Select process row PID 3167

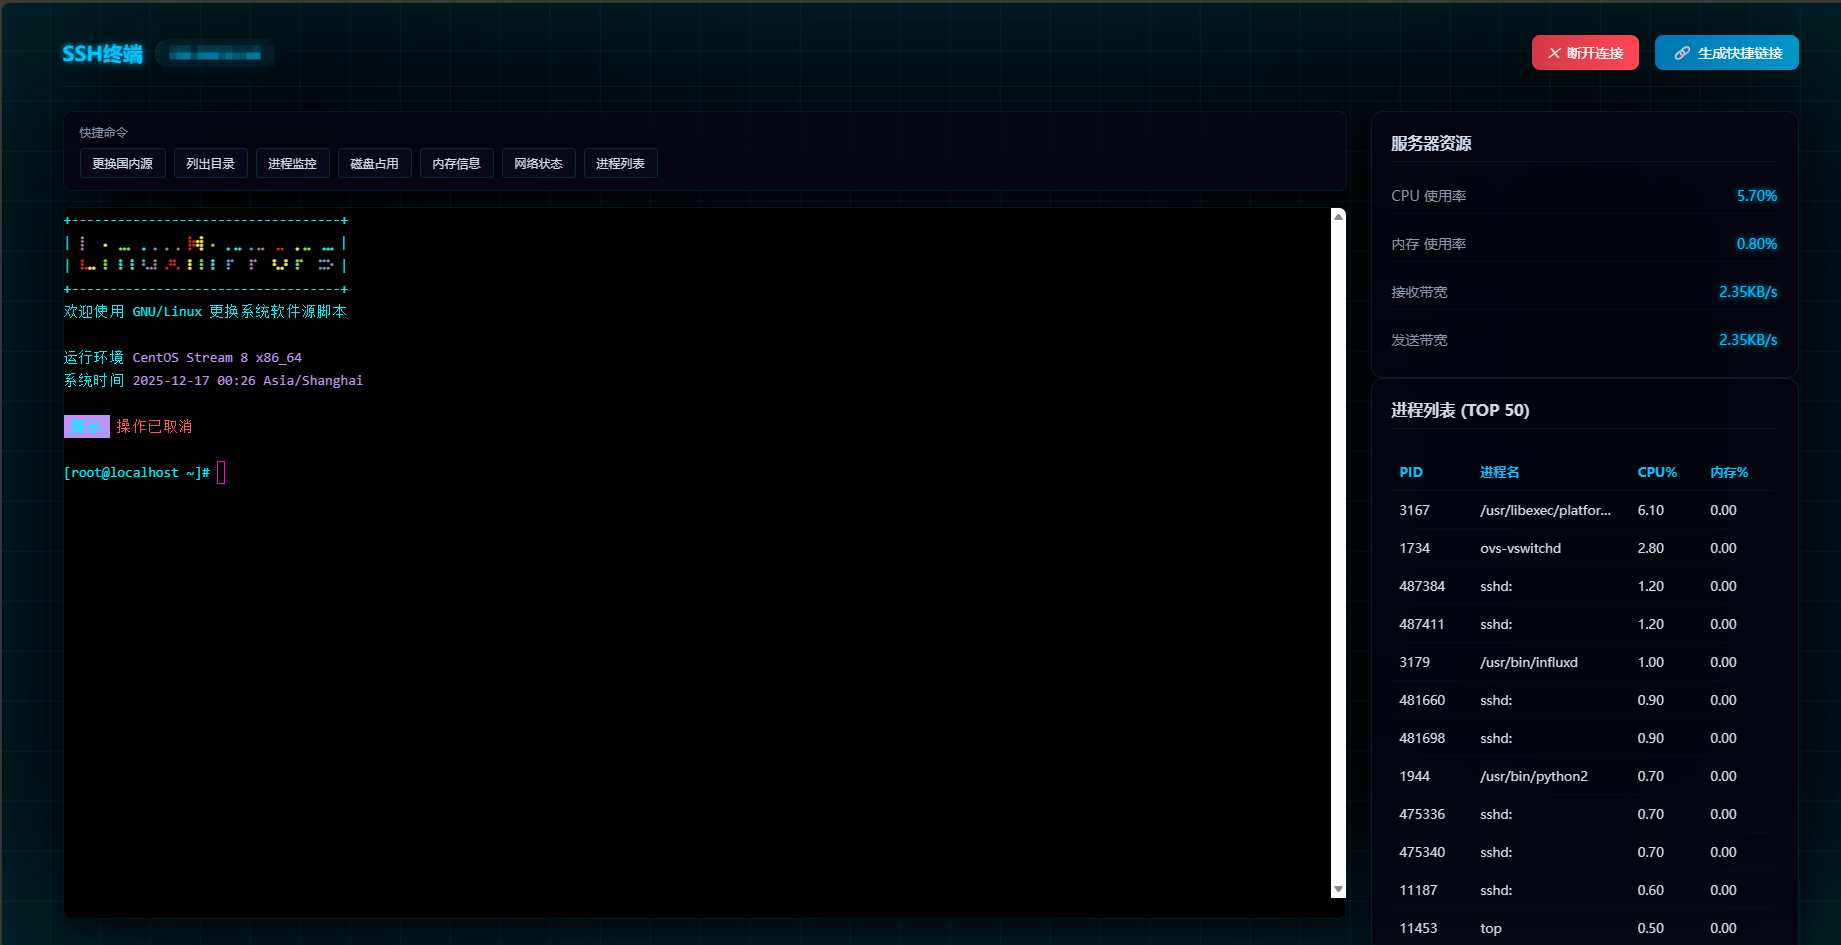[1584, 510]
